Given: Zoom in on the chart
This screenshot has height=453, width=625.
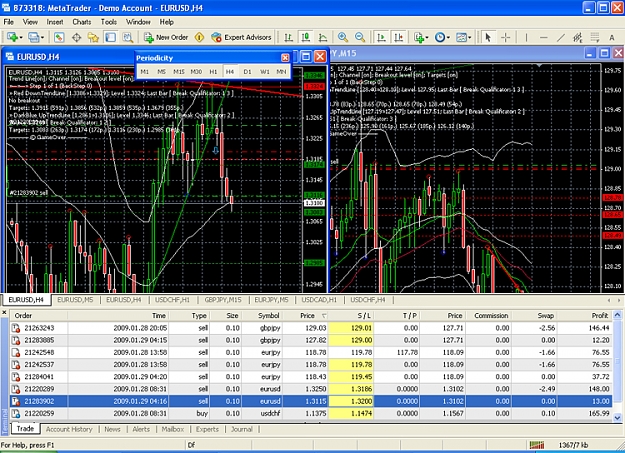Looking at the screenshot, I should pyautogui.click(x=342, y=37).
